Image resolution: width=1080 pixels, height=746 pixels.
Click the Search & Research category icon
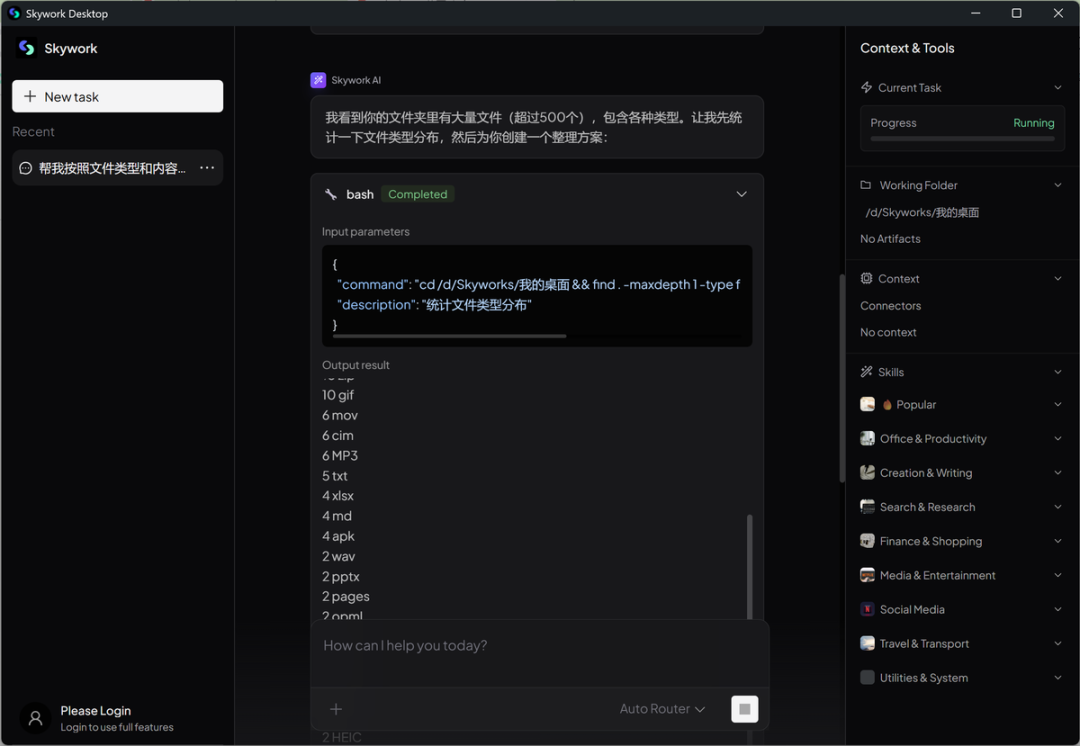coord(868,507)
